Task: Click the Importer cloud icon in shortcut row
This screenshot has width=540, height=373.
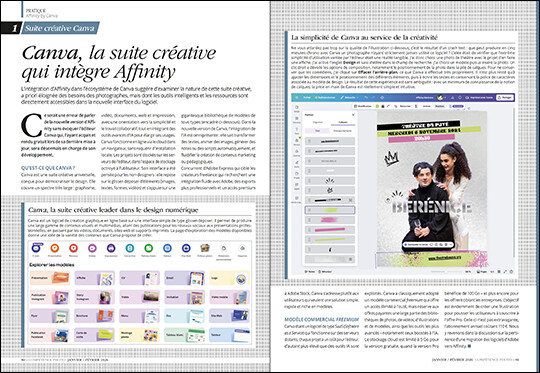Action: pos(242,248)
